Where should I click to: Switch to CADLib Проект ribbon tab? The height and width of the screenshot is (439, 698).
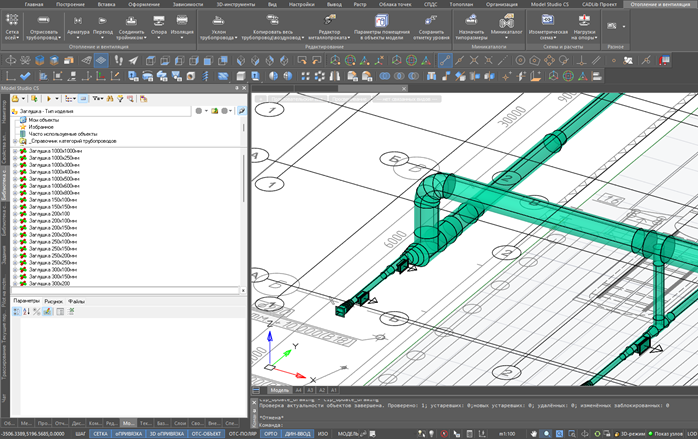[599, 4]
